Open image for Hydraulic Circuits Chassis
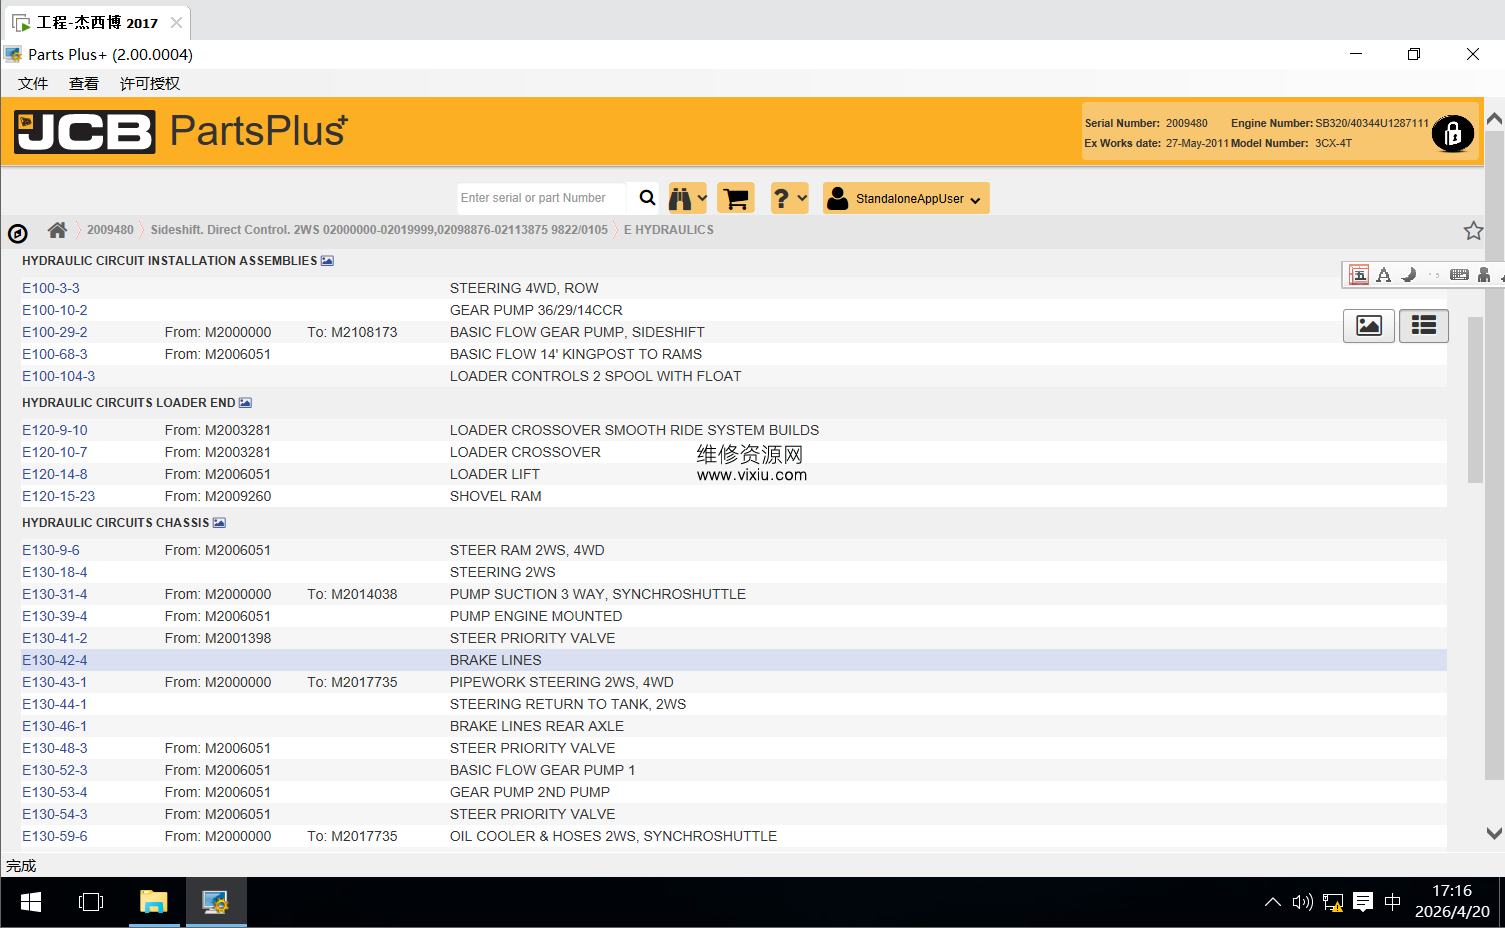 click(x=220, y=523)
